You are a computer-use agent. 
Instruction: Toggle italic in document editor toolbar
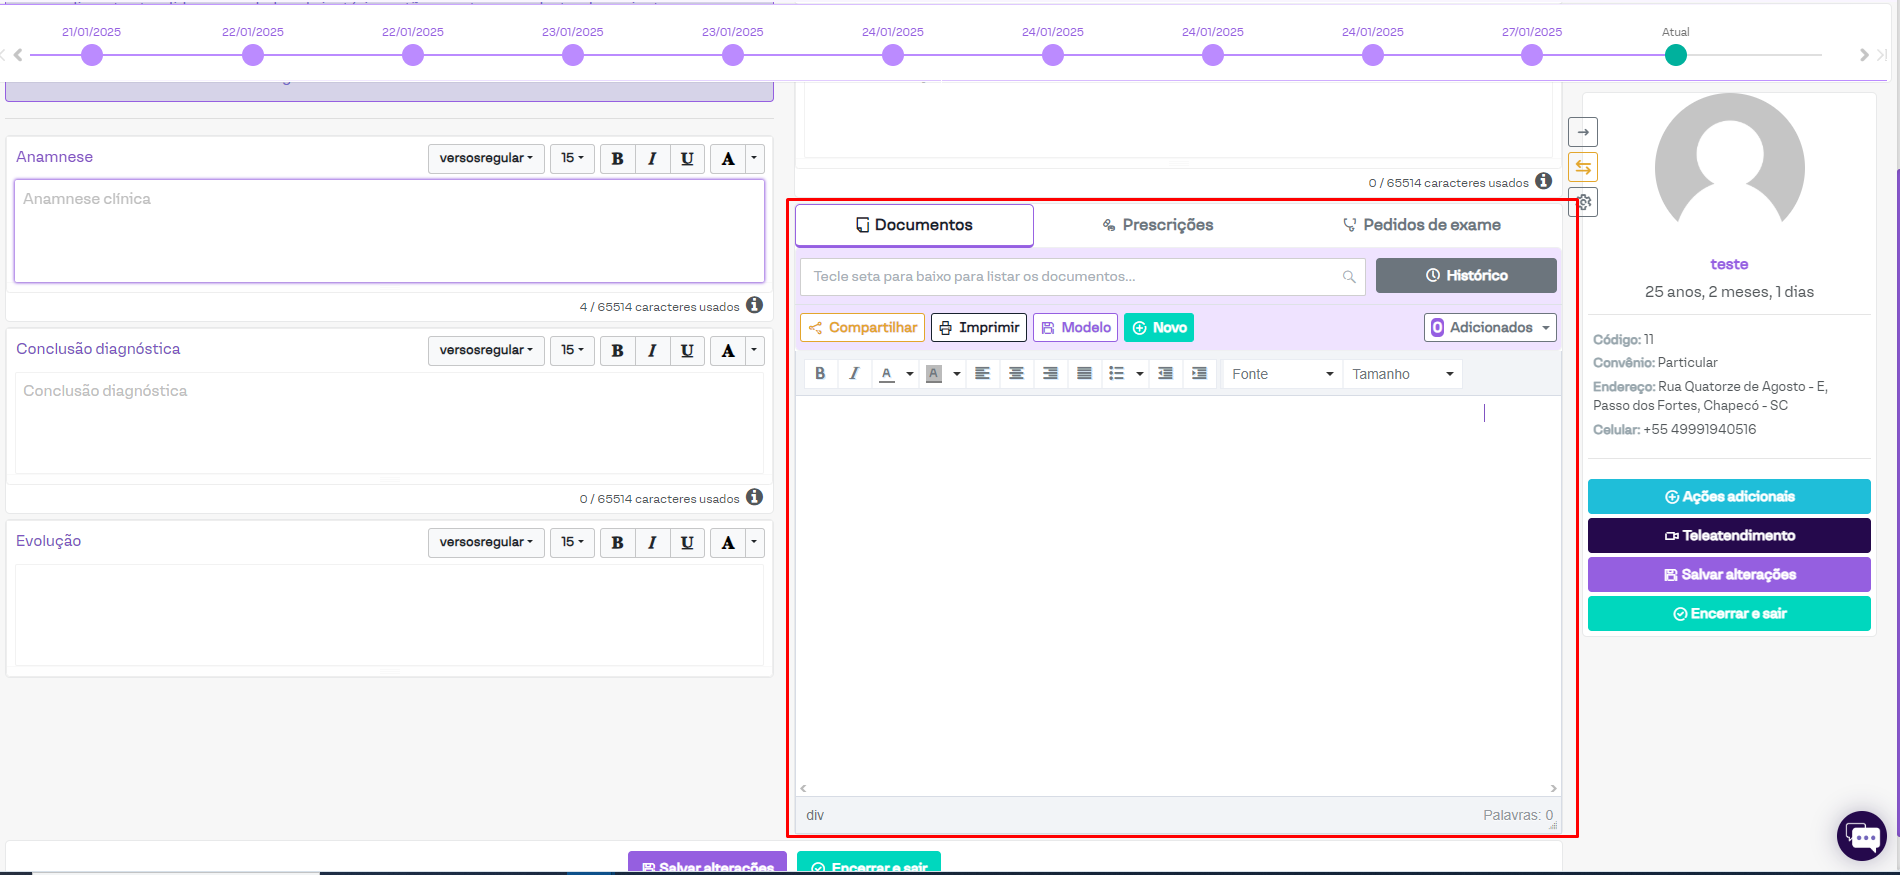point(853,374)
